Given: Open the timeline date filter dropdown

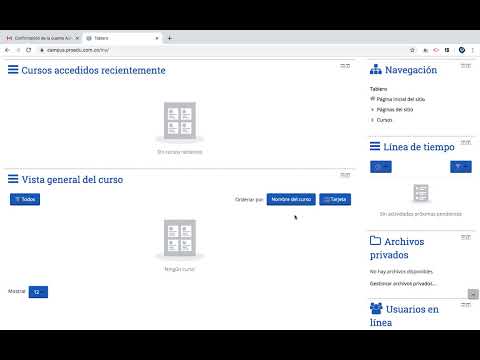Looking at the screenshot, I should (381, 167).
